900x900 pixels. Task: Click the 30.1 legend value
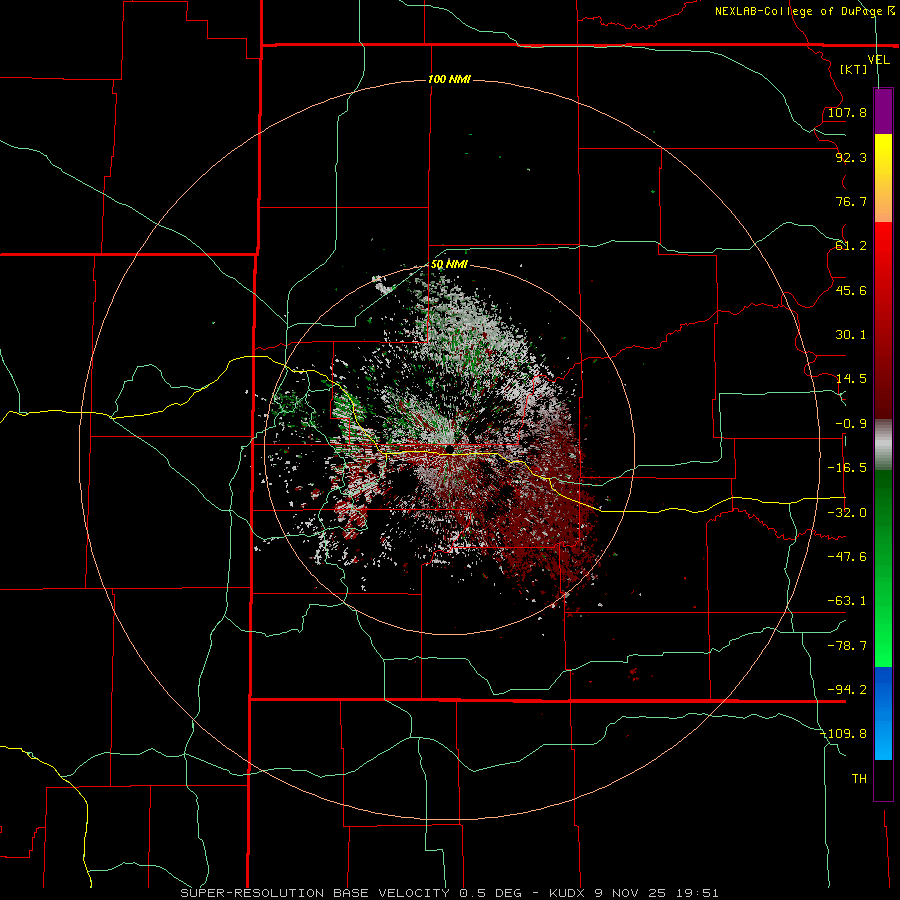[x=851, y=335]
